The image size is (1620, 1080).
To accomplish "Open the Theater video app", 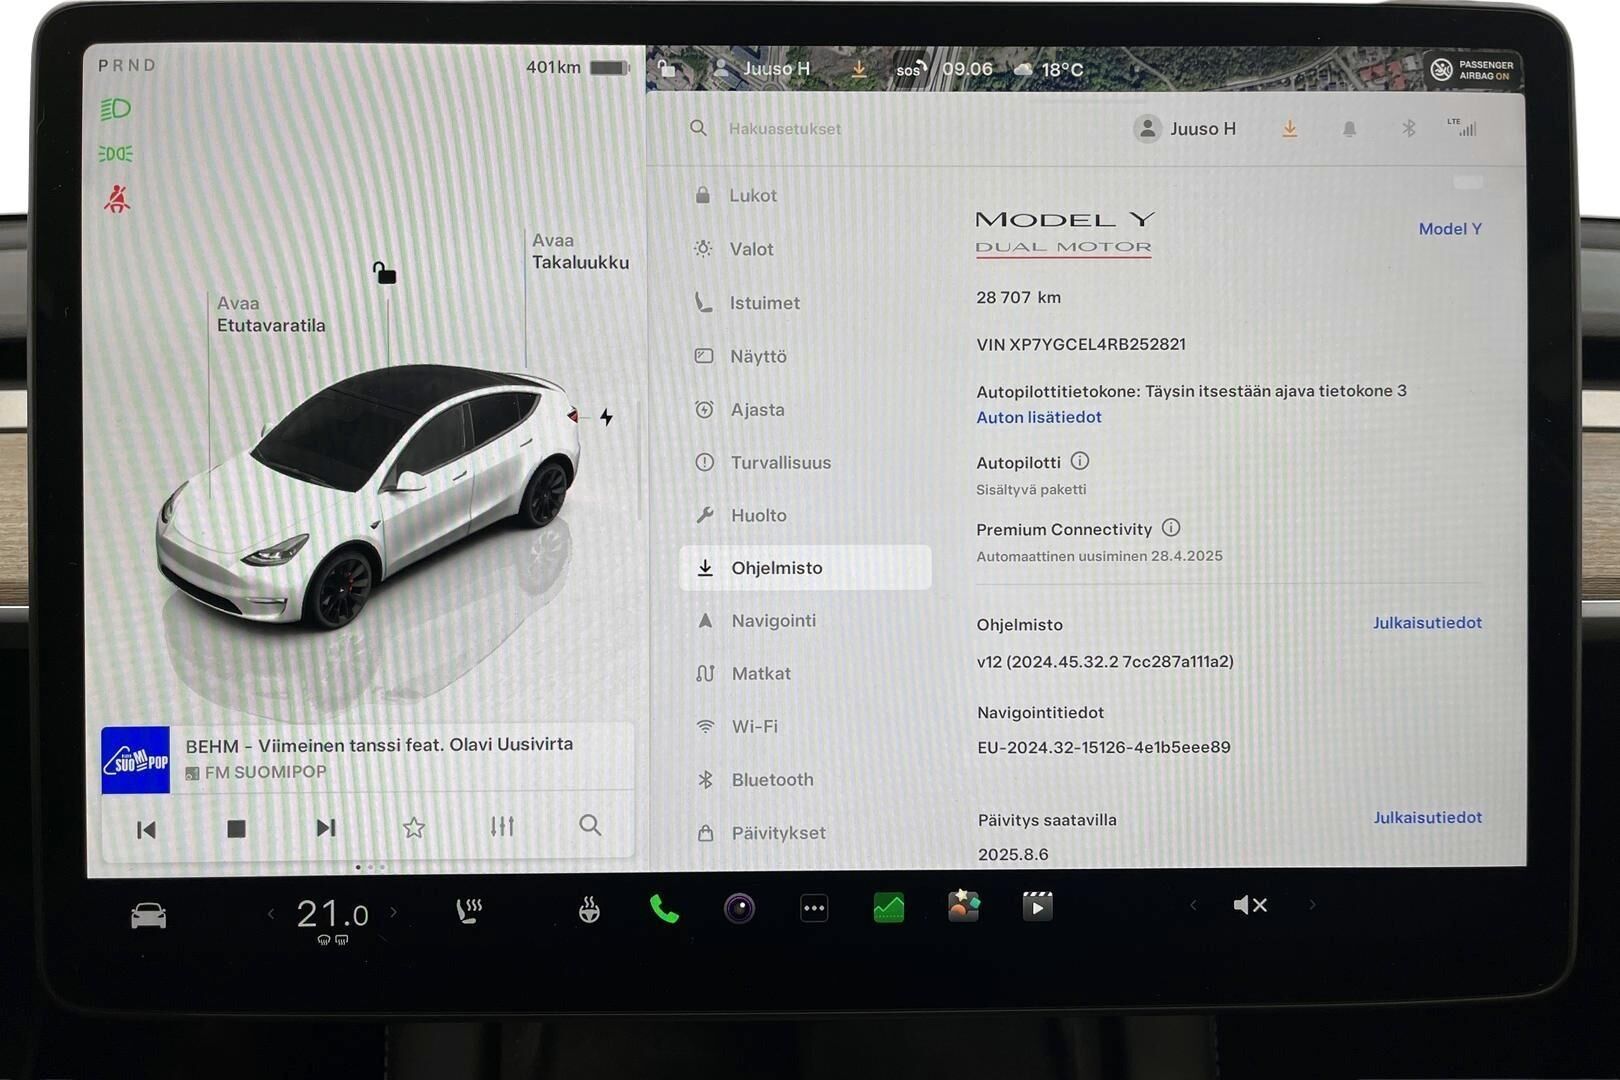I will click(x=1037, y=907).
